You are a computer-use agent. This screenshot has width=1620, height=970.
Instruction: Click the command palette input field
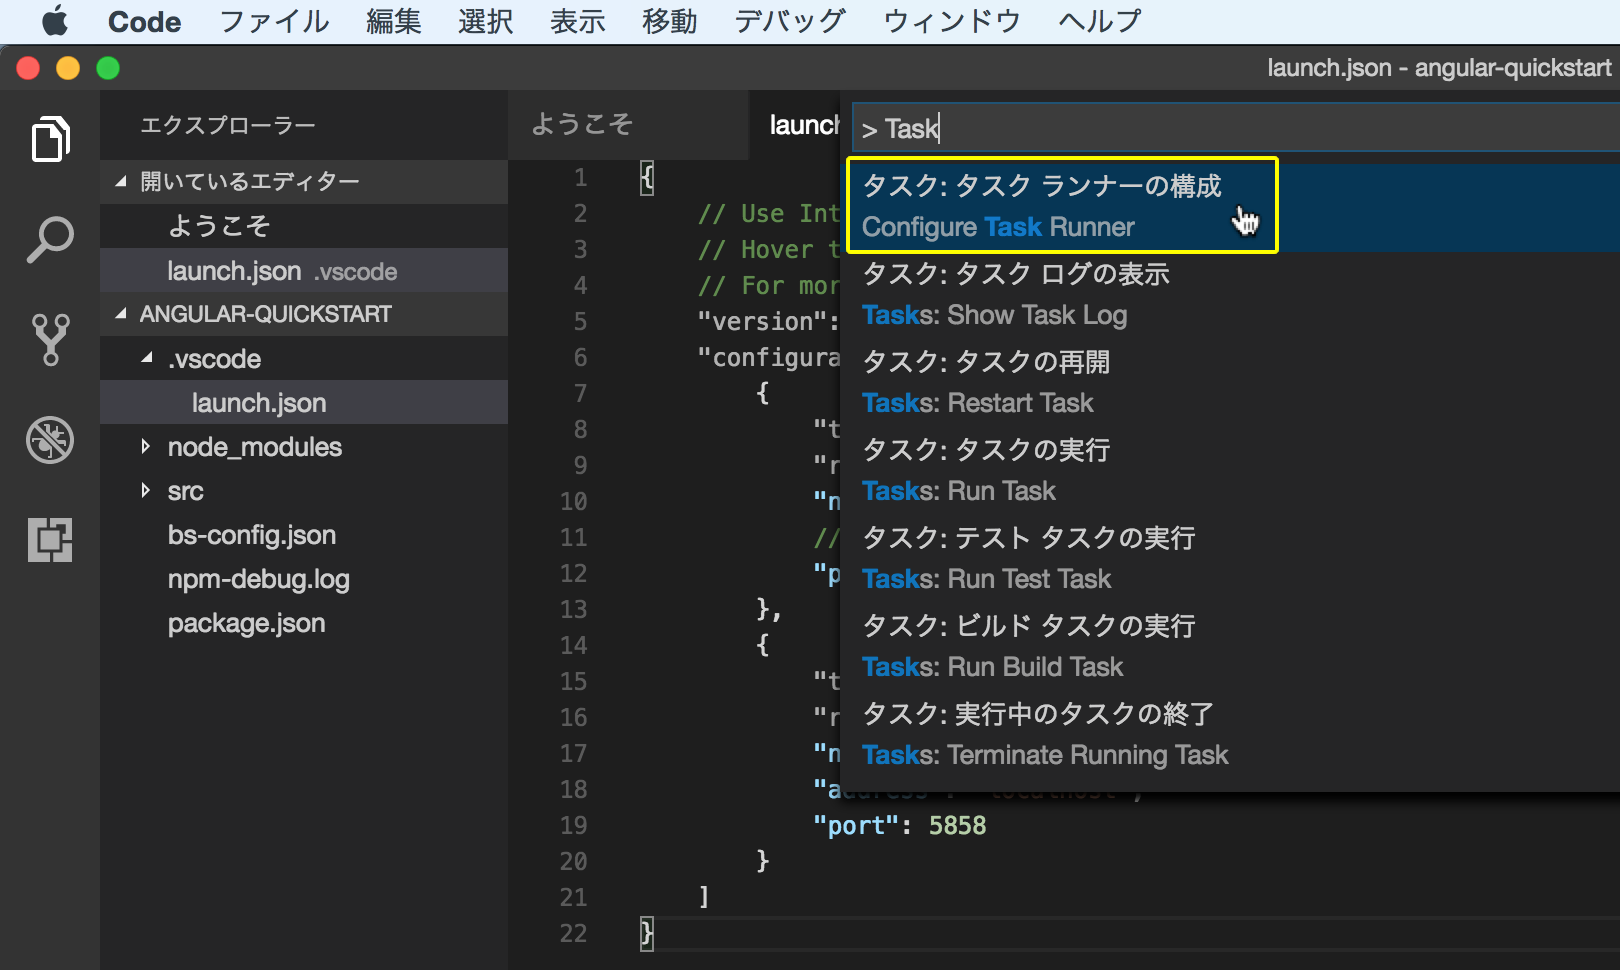tap(1236, 128)
